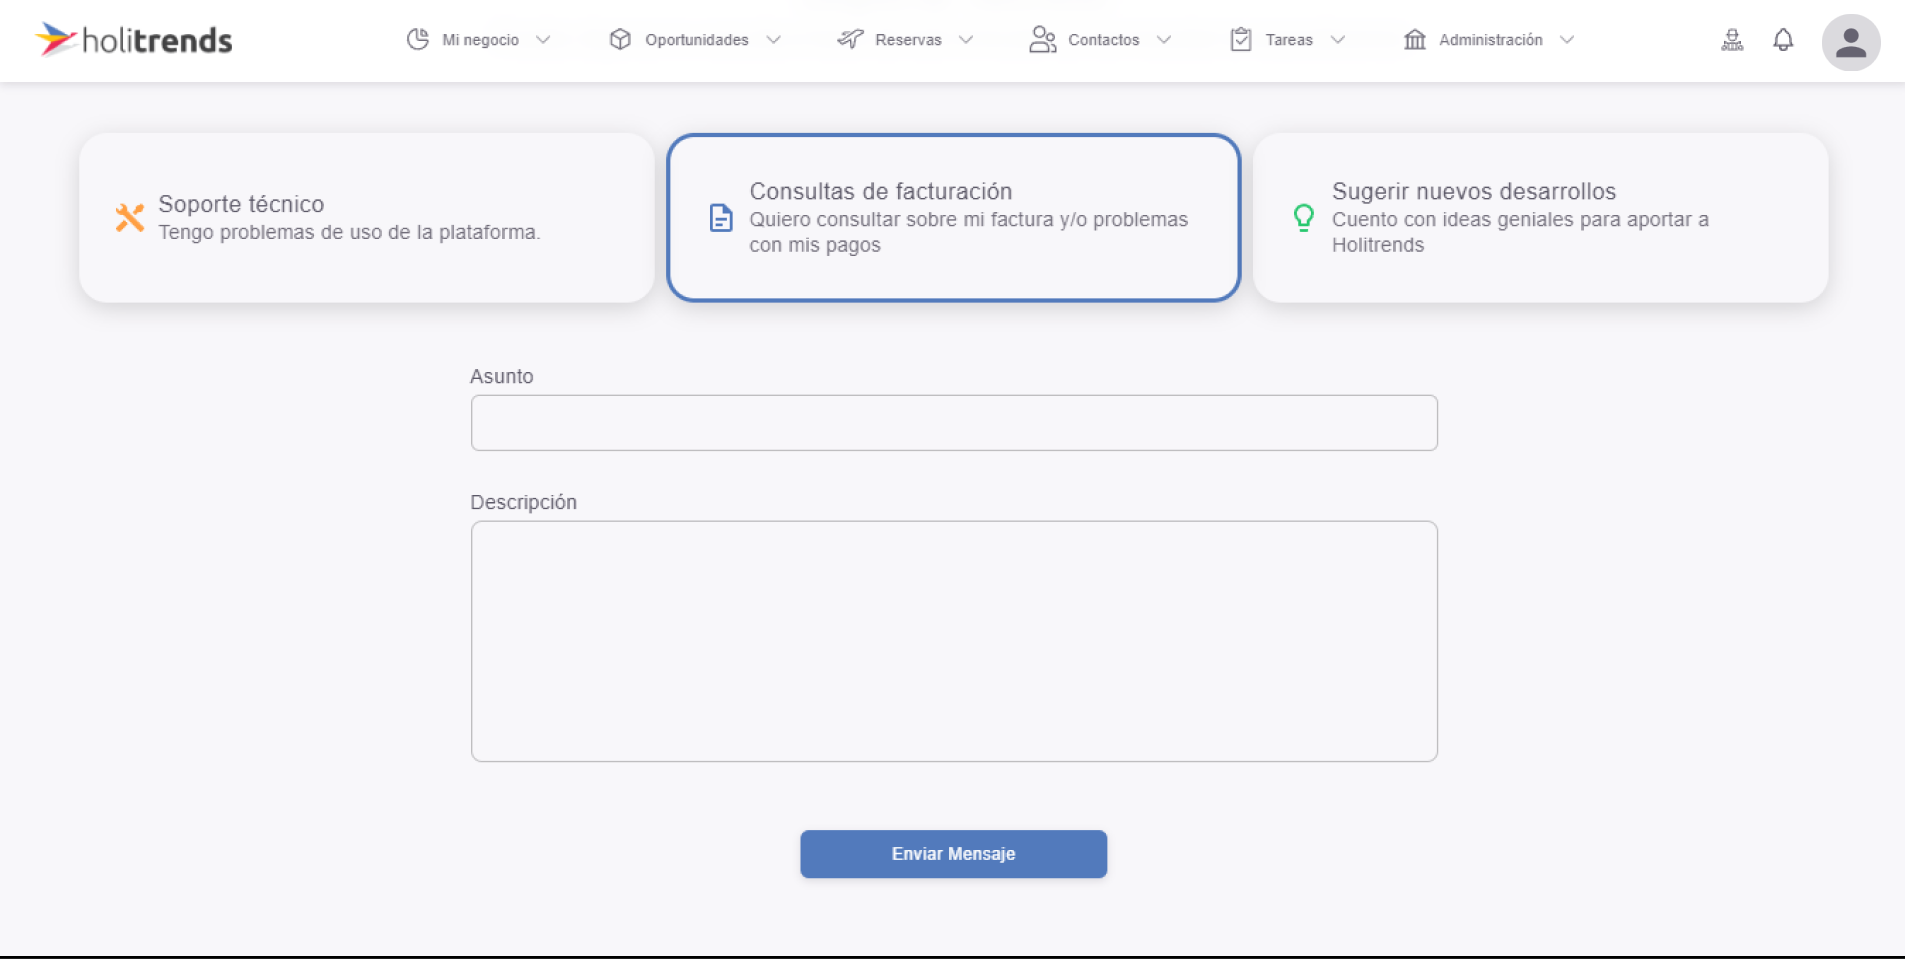1905x959 pixels.
Task: Focus the Descripción text area
Action: (x=954, y=641)
